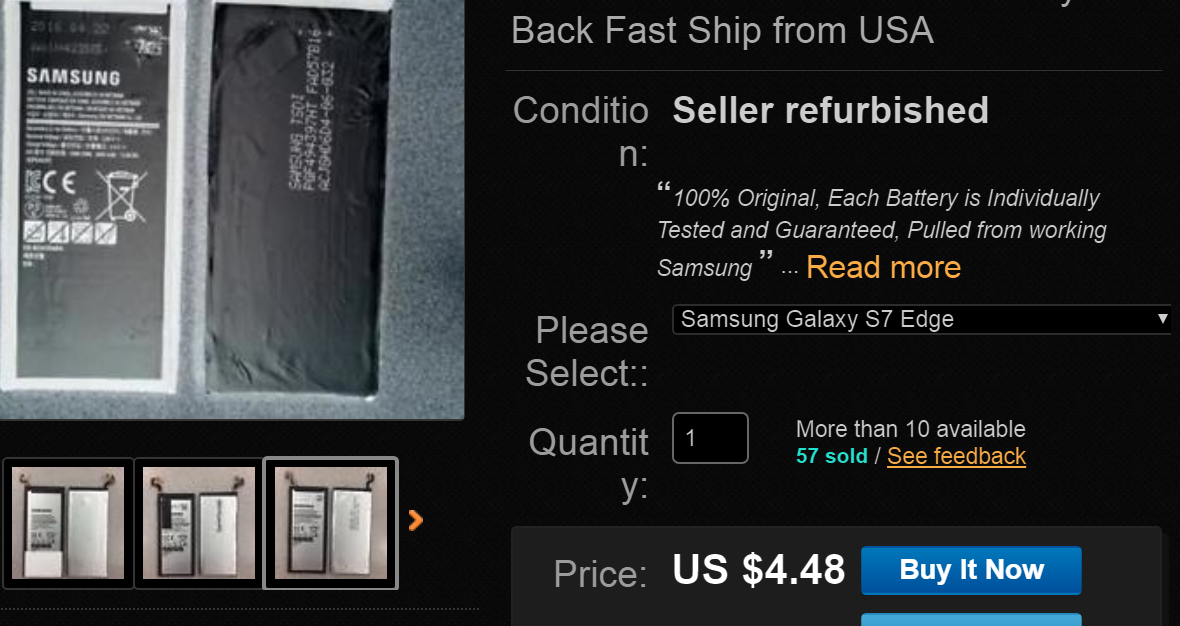Viewport: 1180px width, 626px height.
Task: Click the orange next-thumbnails arrow
Action: [x=415, y=520]
